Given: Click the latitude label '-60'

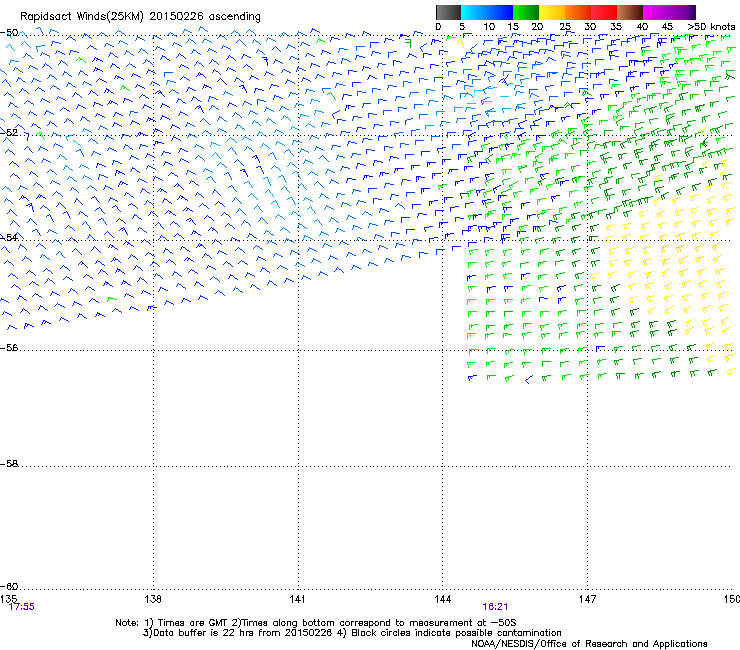Looking at the screenshot, I should pyautogui.click(x=9, y=587).
